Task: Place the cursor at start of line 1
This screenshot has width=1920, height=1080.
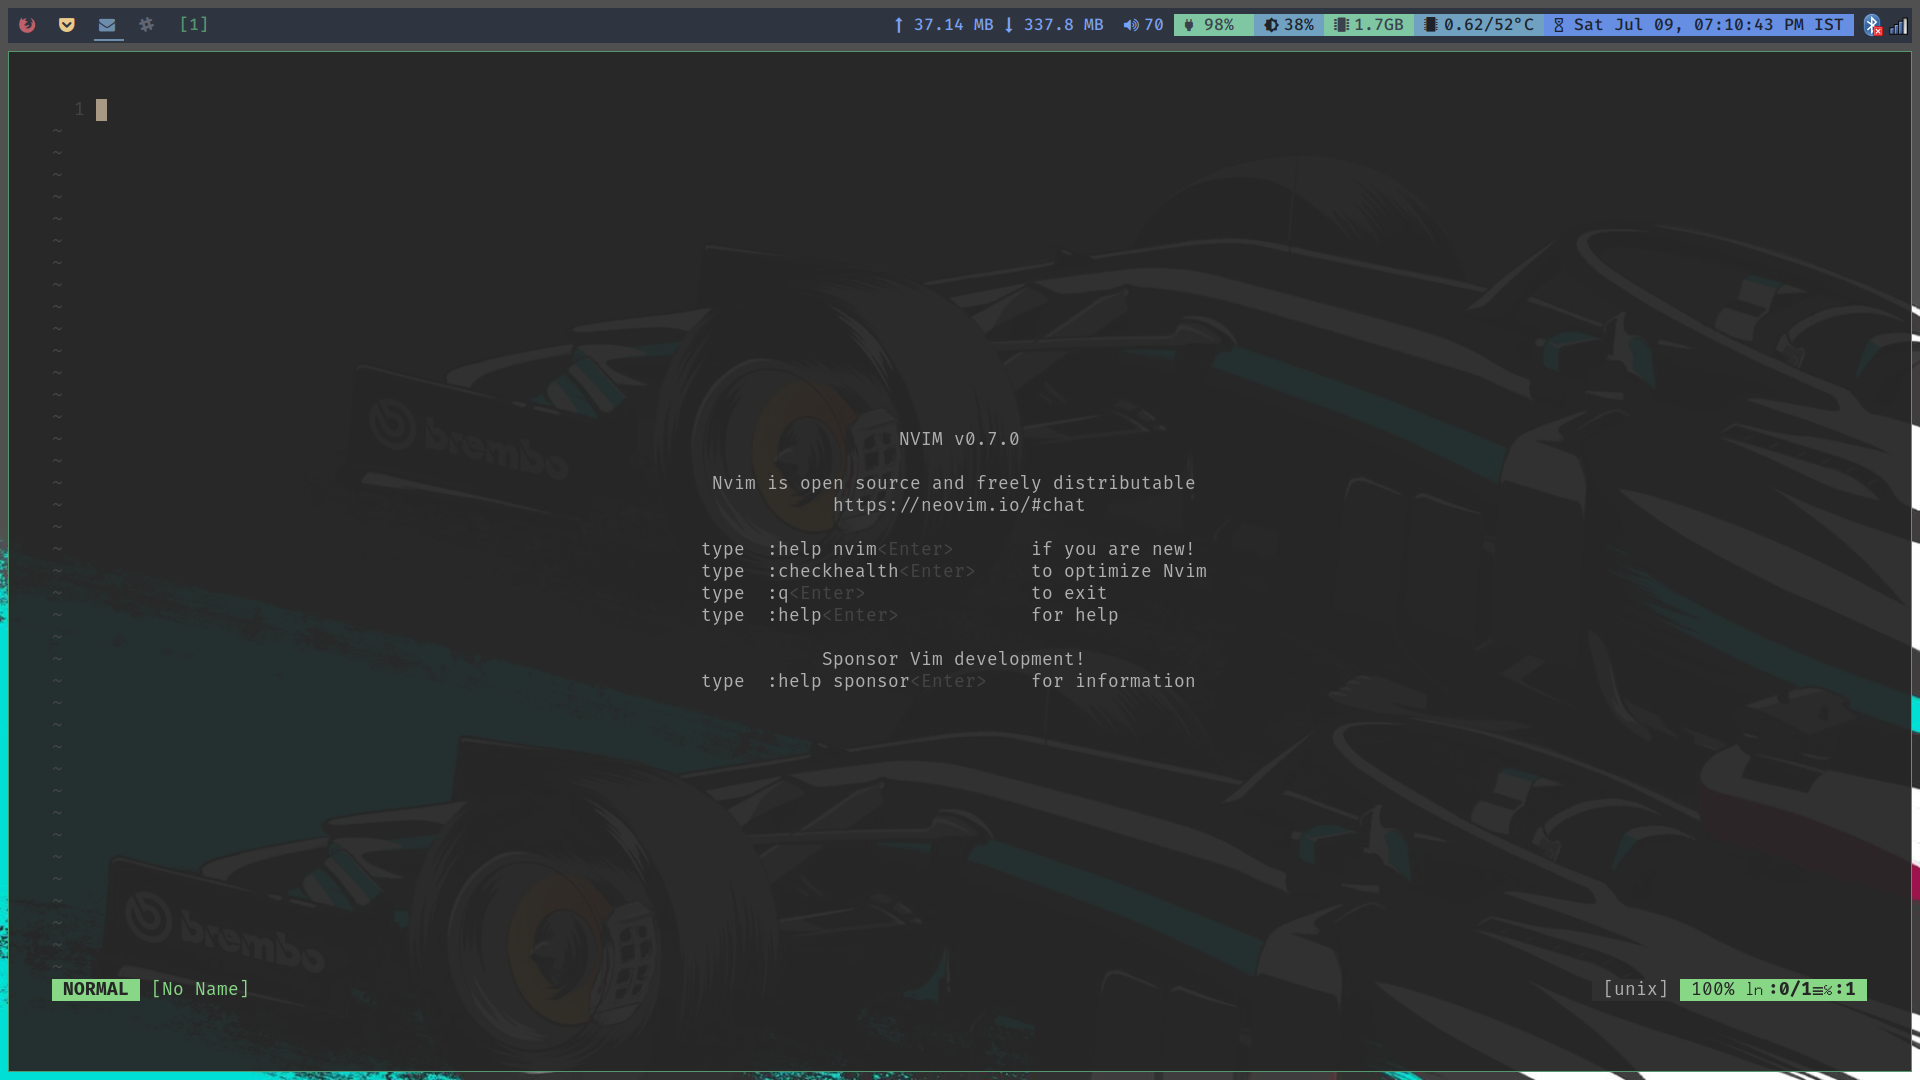Action: (101, 110)
